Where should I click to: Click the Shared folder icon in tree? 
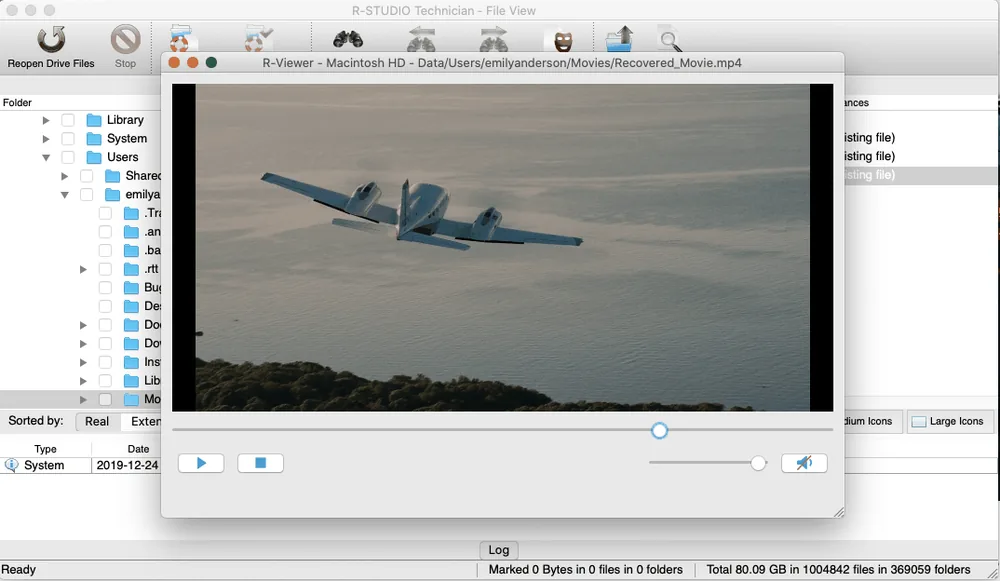click(x=113, y=176)
